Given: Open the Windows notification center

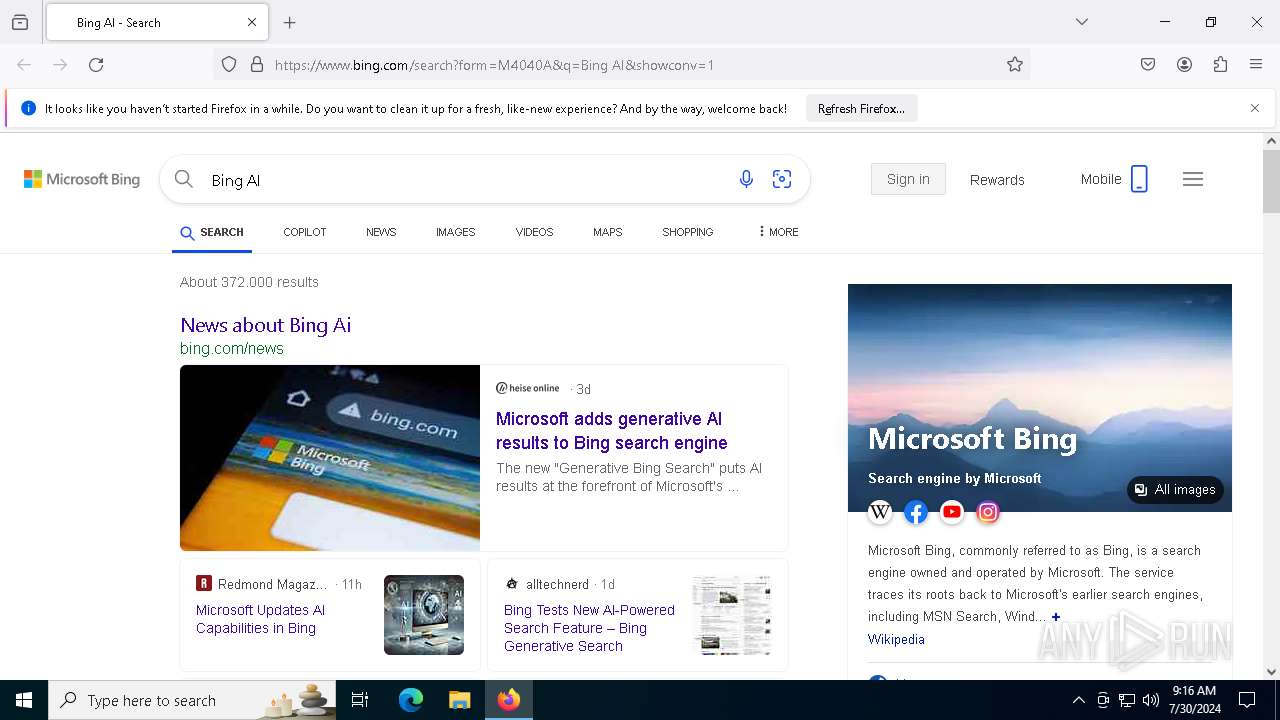Looking at the screenshot, I should 1247,700.
